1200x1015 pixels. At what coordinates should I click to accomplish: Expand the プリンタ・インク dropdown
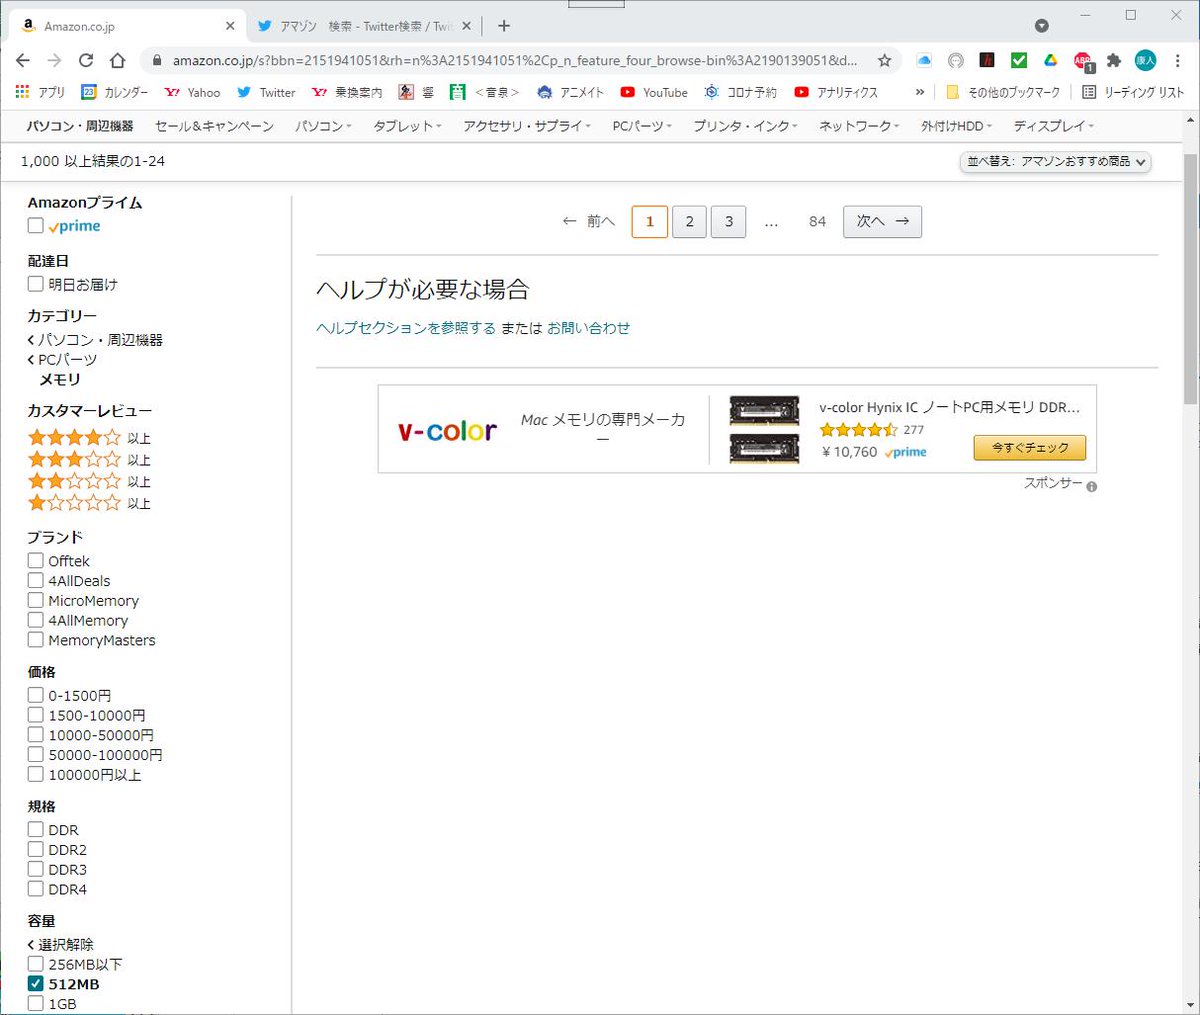tap(746, 126)
